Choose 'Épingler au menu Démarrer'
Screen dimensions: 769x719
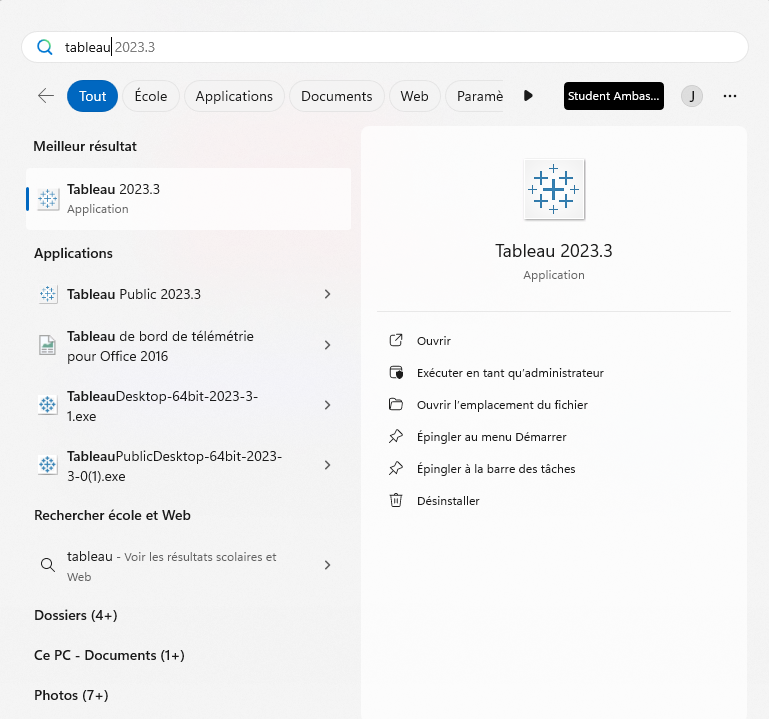tap(491, 437)
